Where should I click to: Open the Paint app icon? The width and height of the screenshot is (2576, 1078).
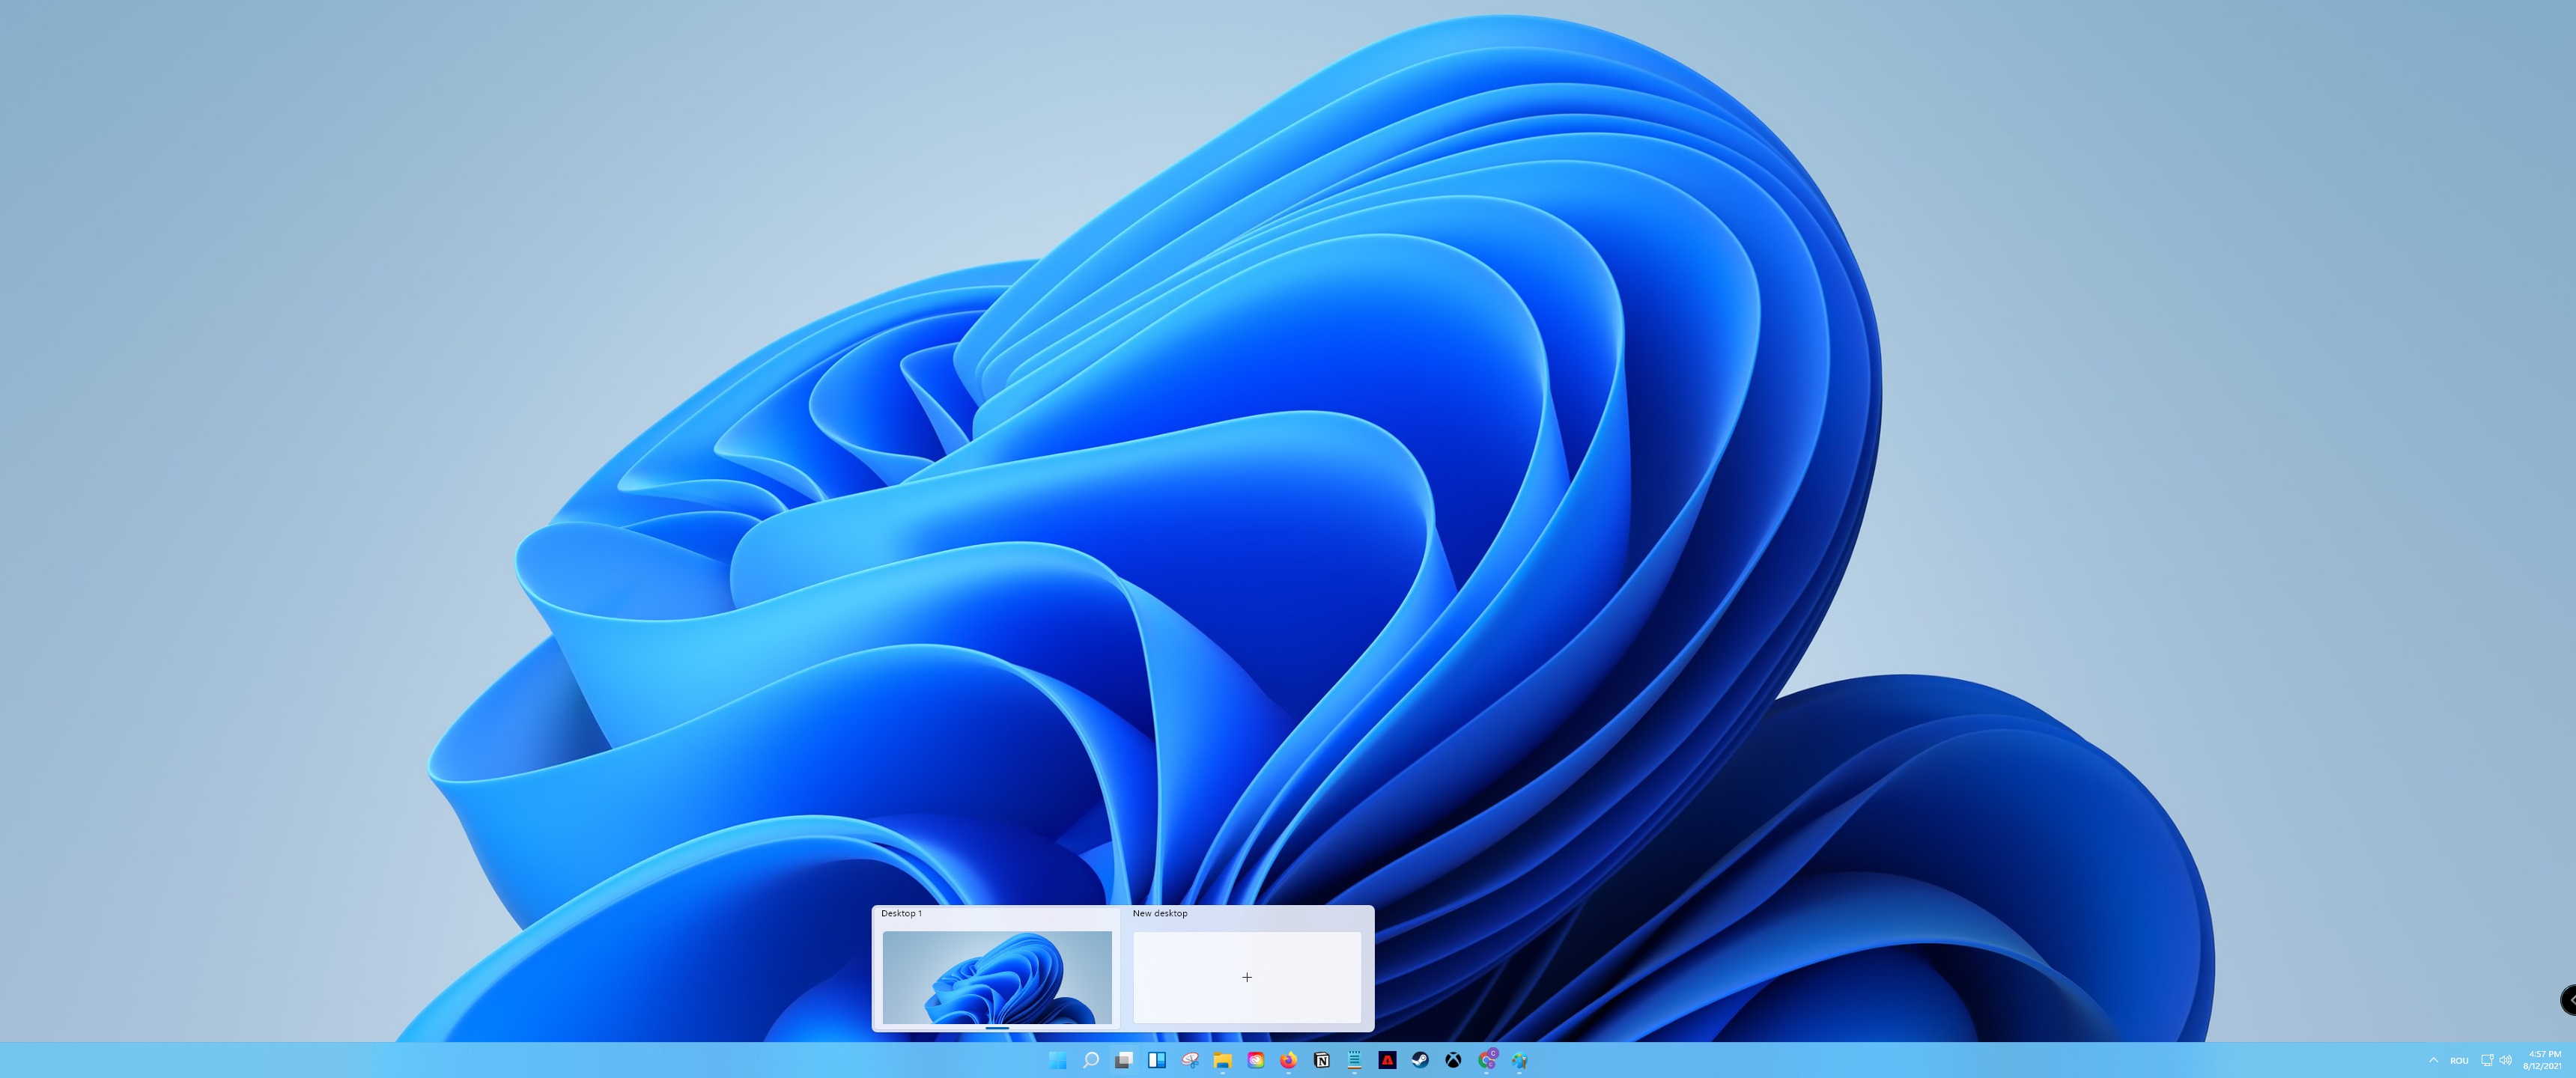coord(1519,1060)
